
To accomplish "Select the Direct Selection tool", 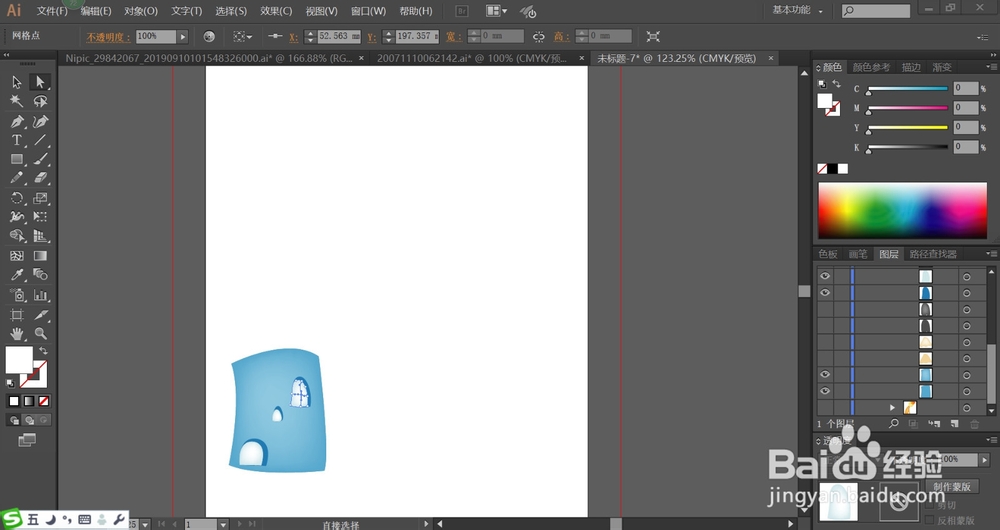I will click(40, 82).
